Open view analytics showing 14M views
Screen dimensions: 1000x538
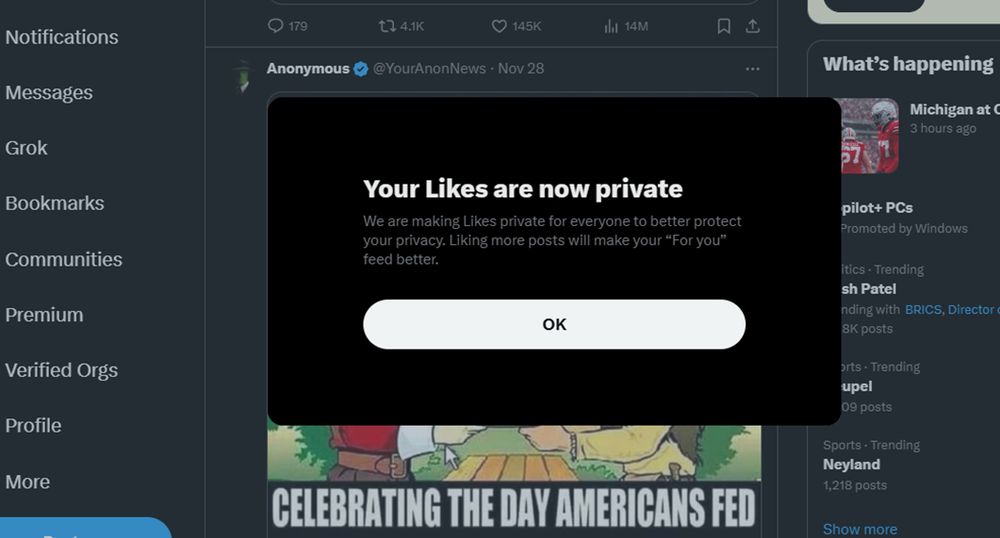(611, 26)
